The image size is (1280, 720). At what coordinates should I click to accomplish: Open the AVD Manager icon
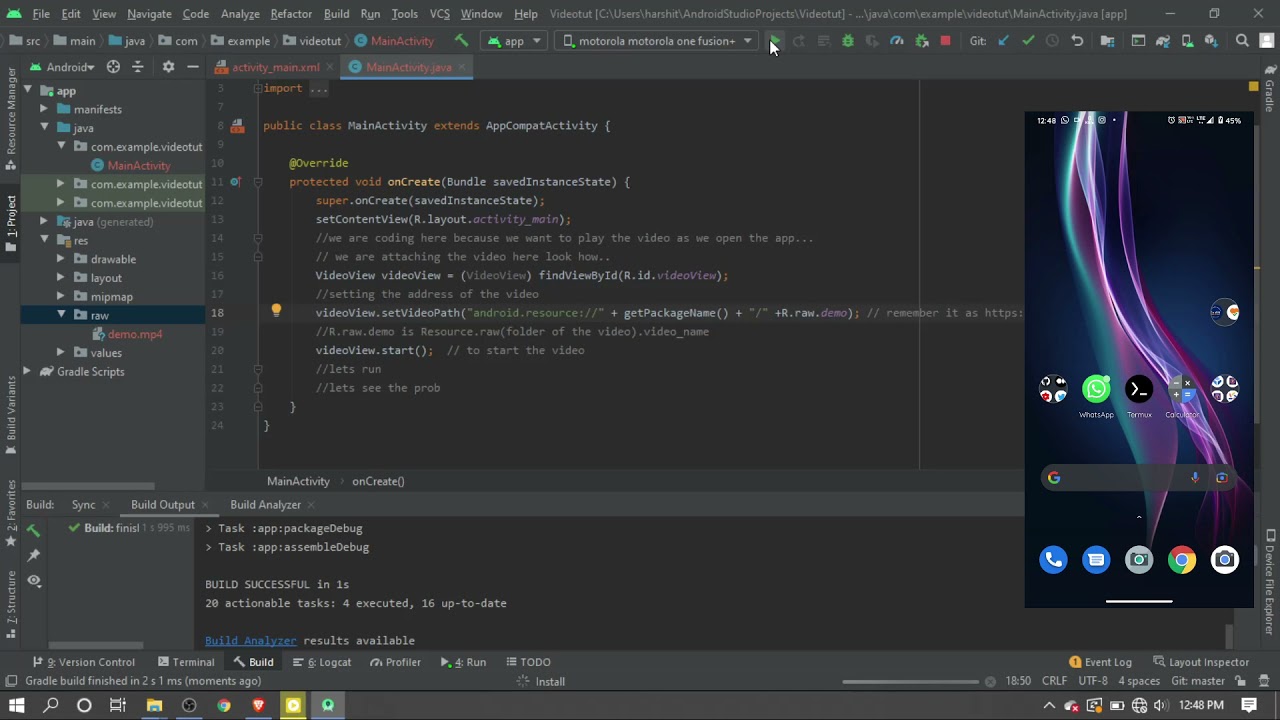point(1187,41)
